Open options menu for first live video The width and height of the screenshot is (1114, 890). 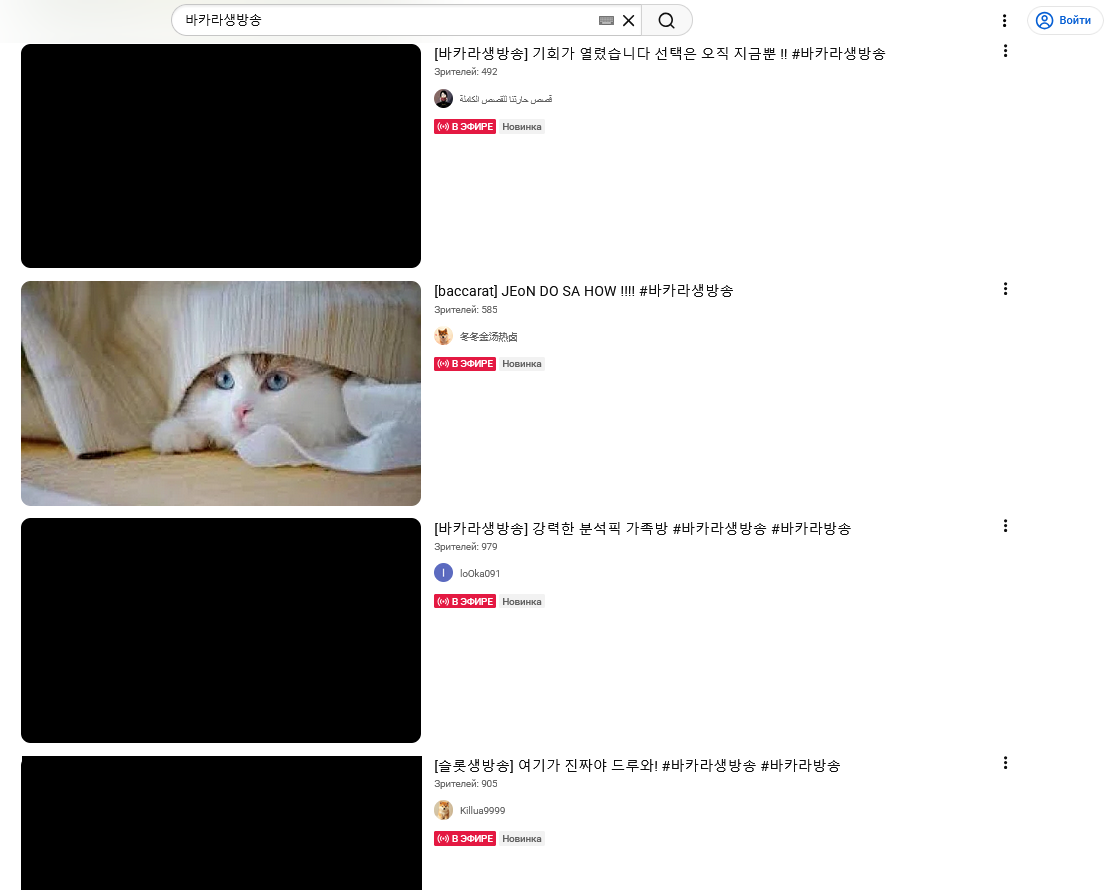(1005, 51)
